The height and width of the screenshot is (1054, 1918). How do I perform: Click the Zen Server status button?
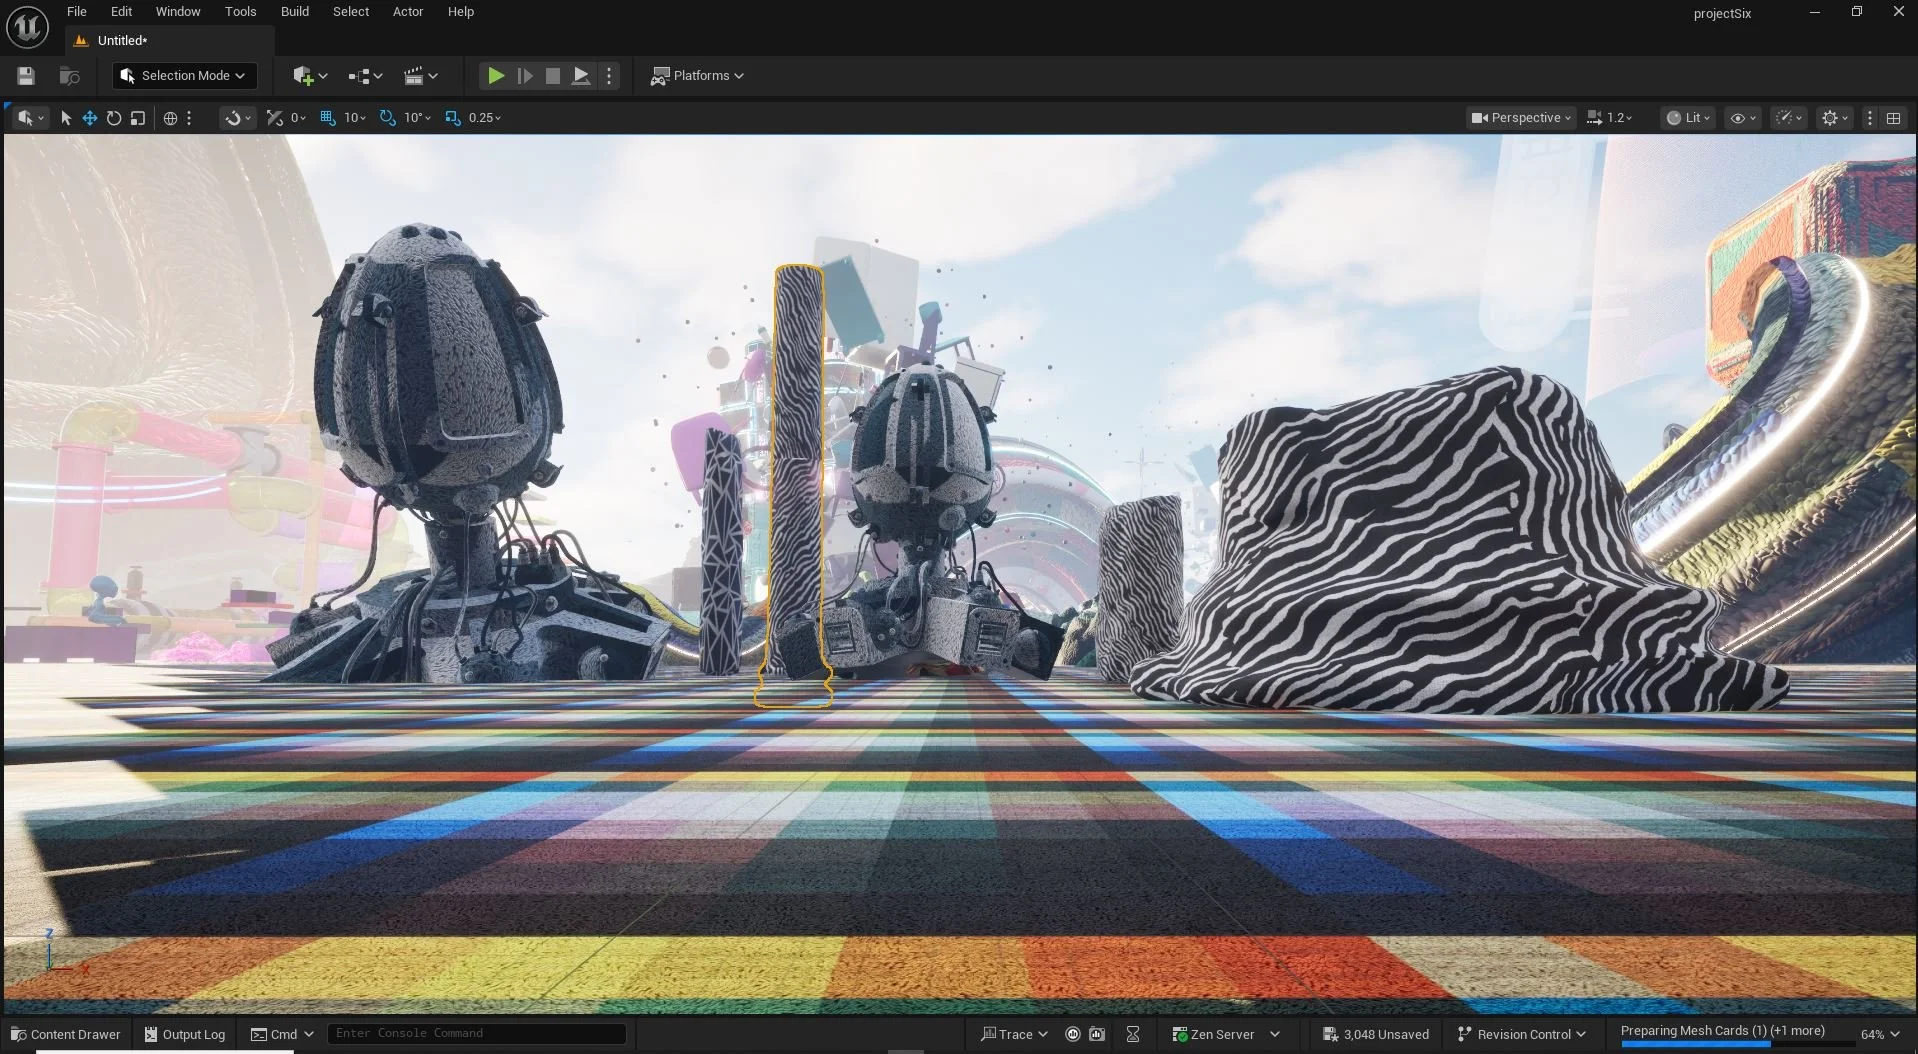tap(1213, 1034)
